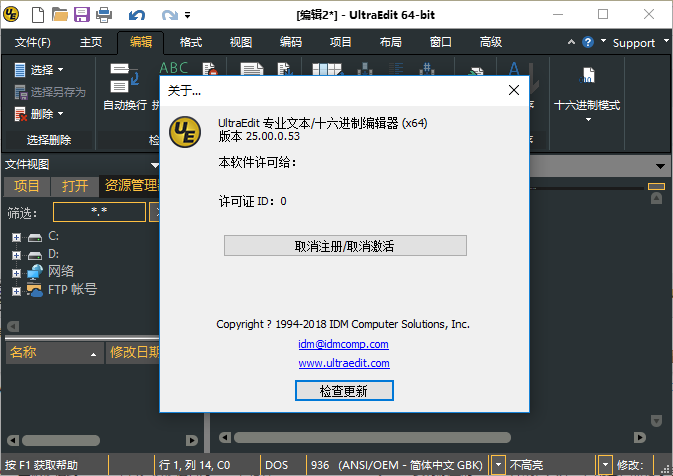The height and width of the screenshot is (476, 673).
Task: Close the 关于 dialog
Action: pyautogui.click(x=514, y=90)
